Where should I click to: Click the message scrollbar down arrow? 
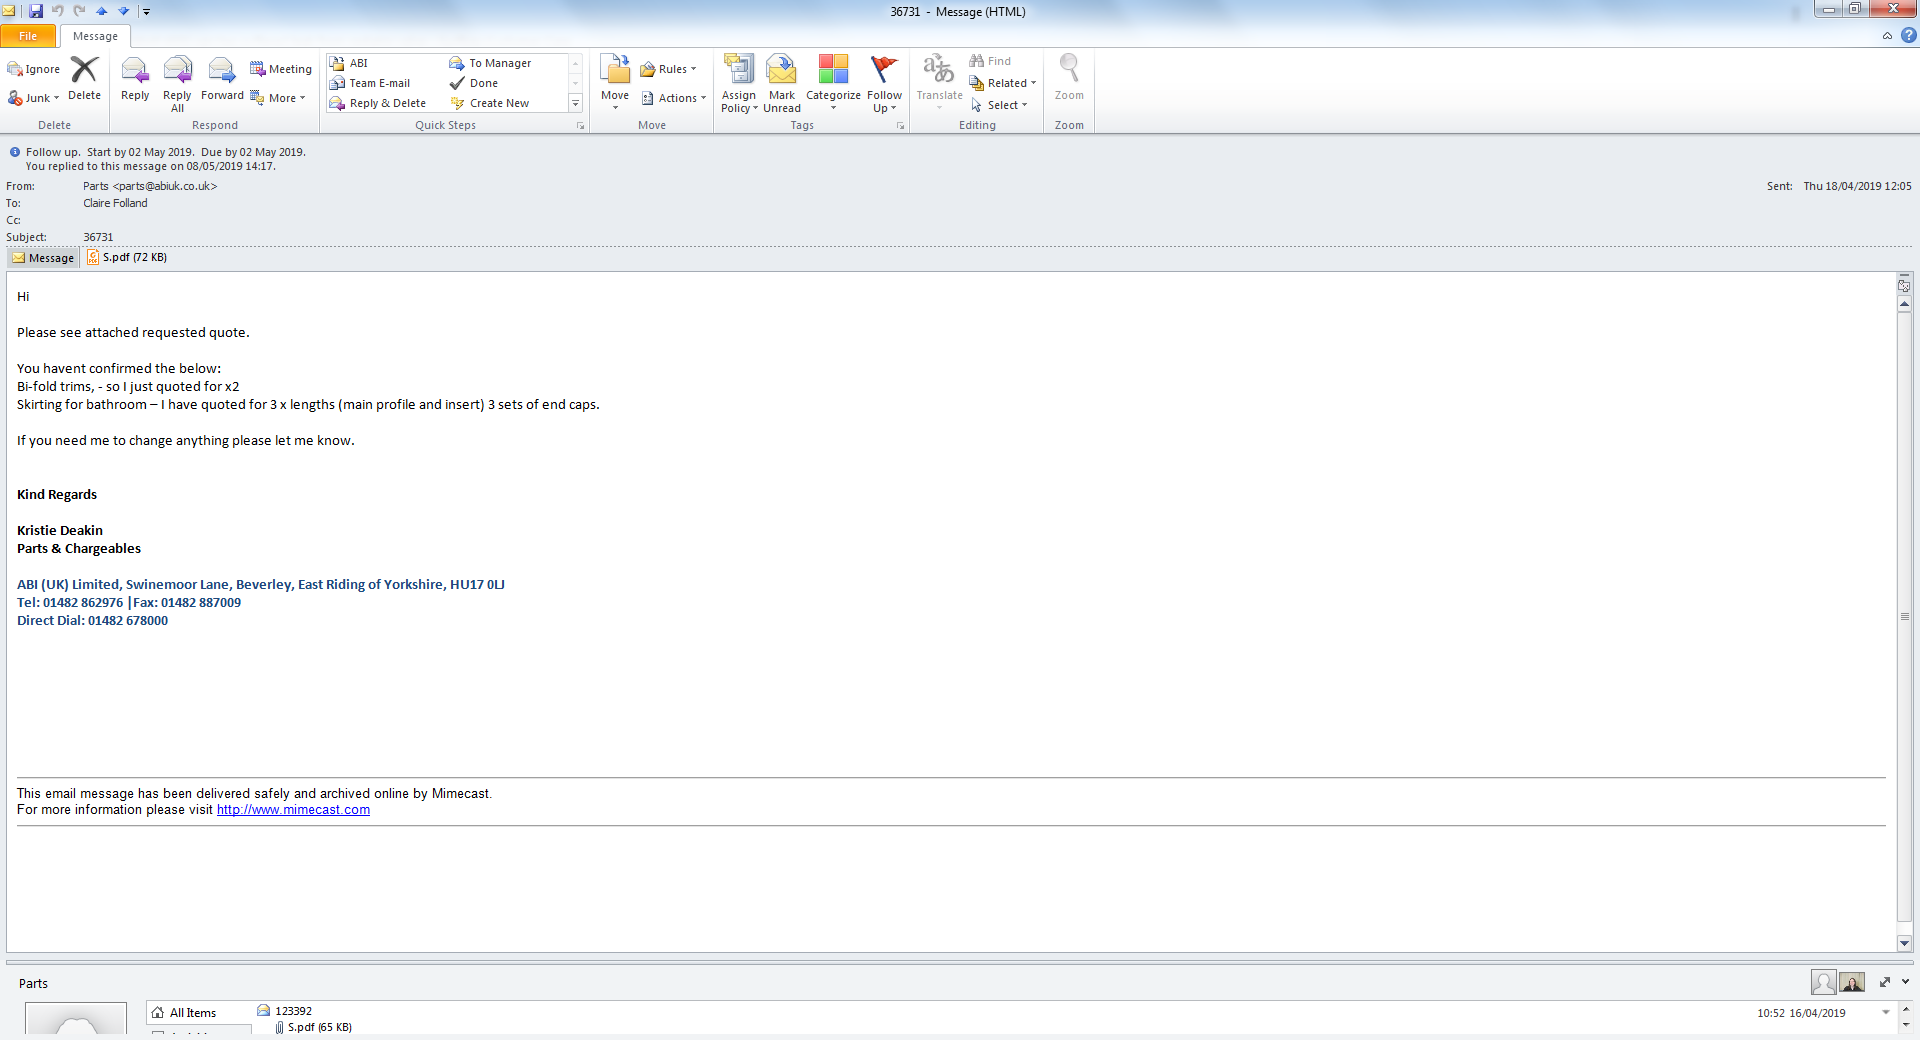(x=1904, y=943)
